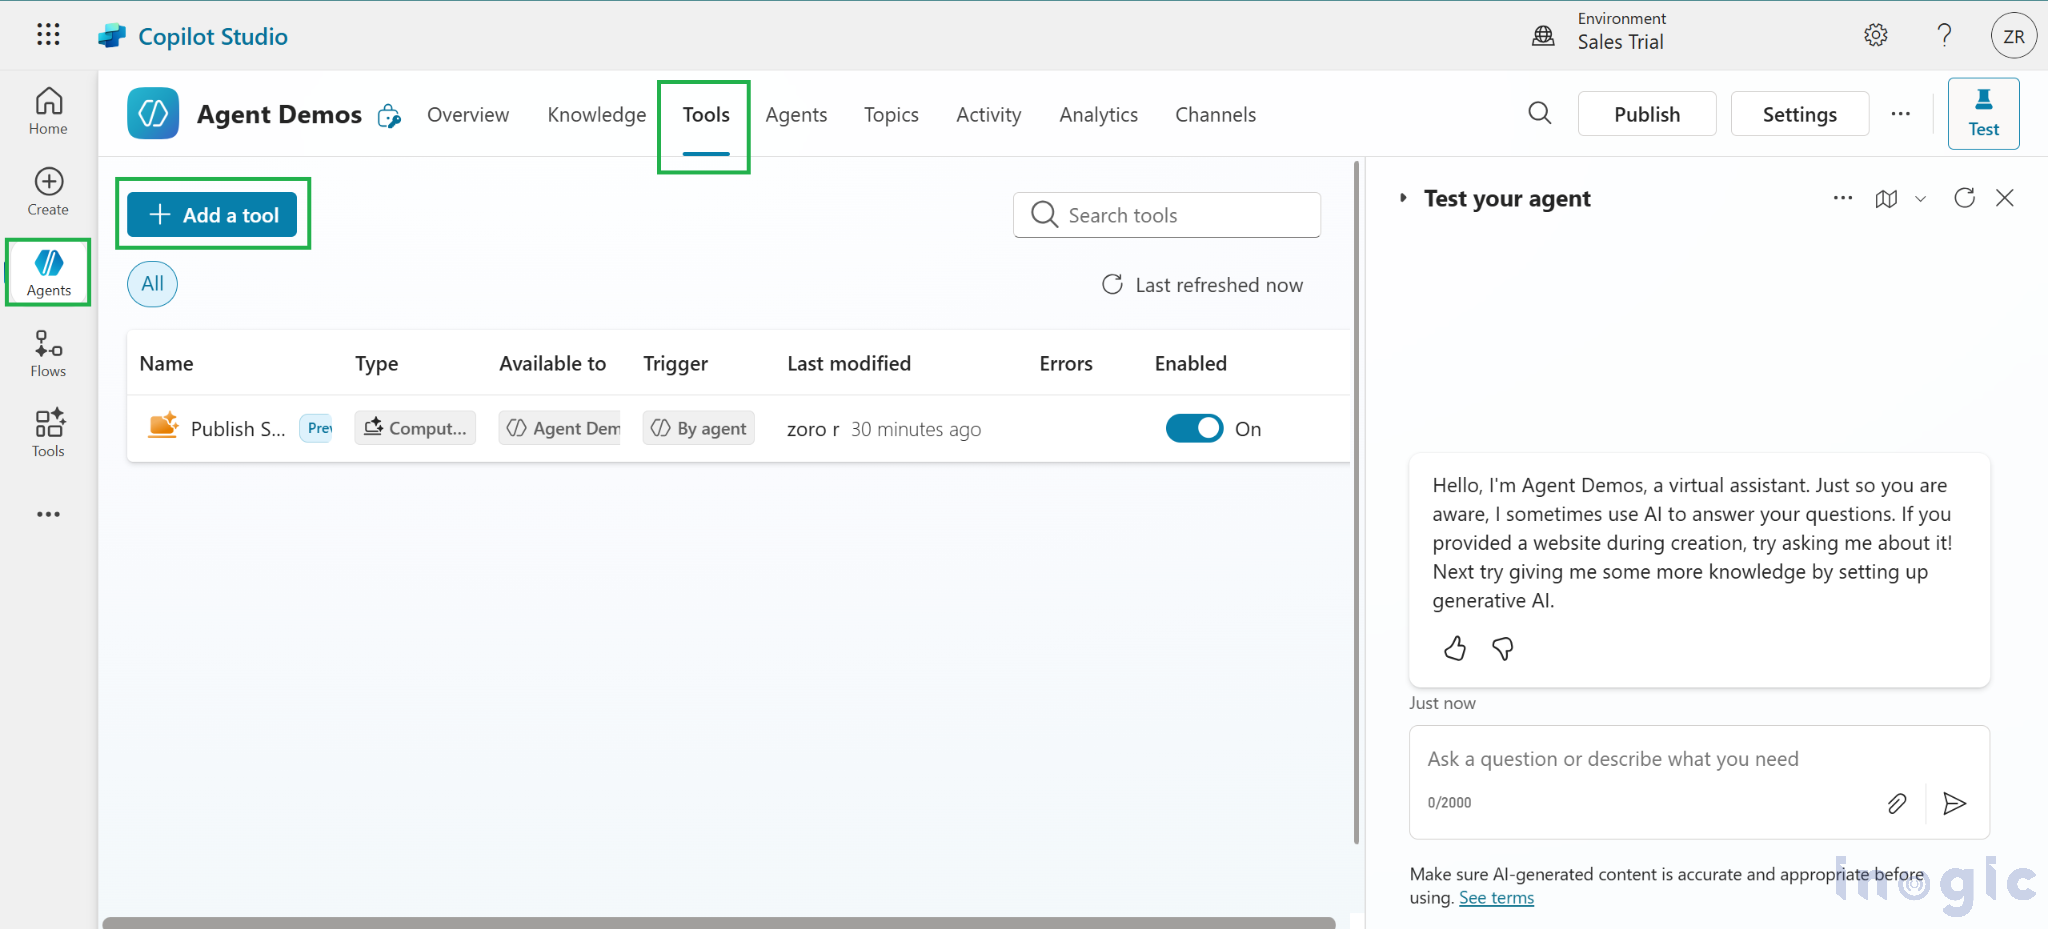Screen dimensions: 2048x929
Task: Attach a file with paperclip icon
Action: pos(1897,803)
